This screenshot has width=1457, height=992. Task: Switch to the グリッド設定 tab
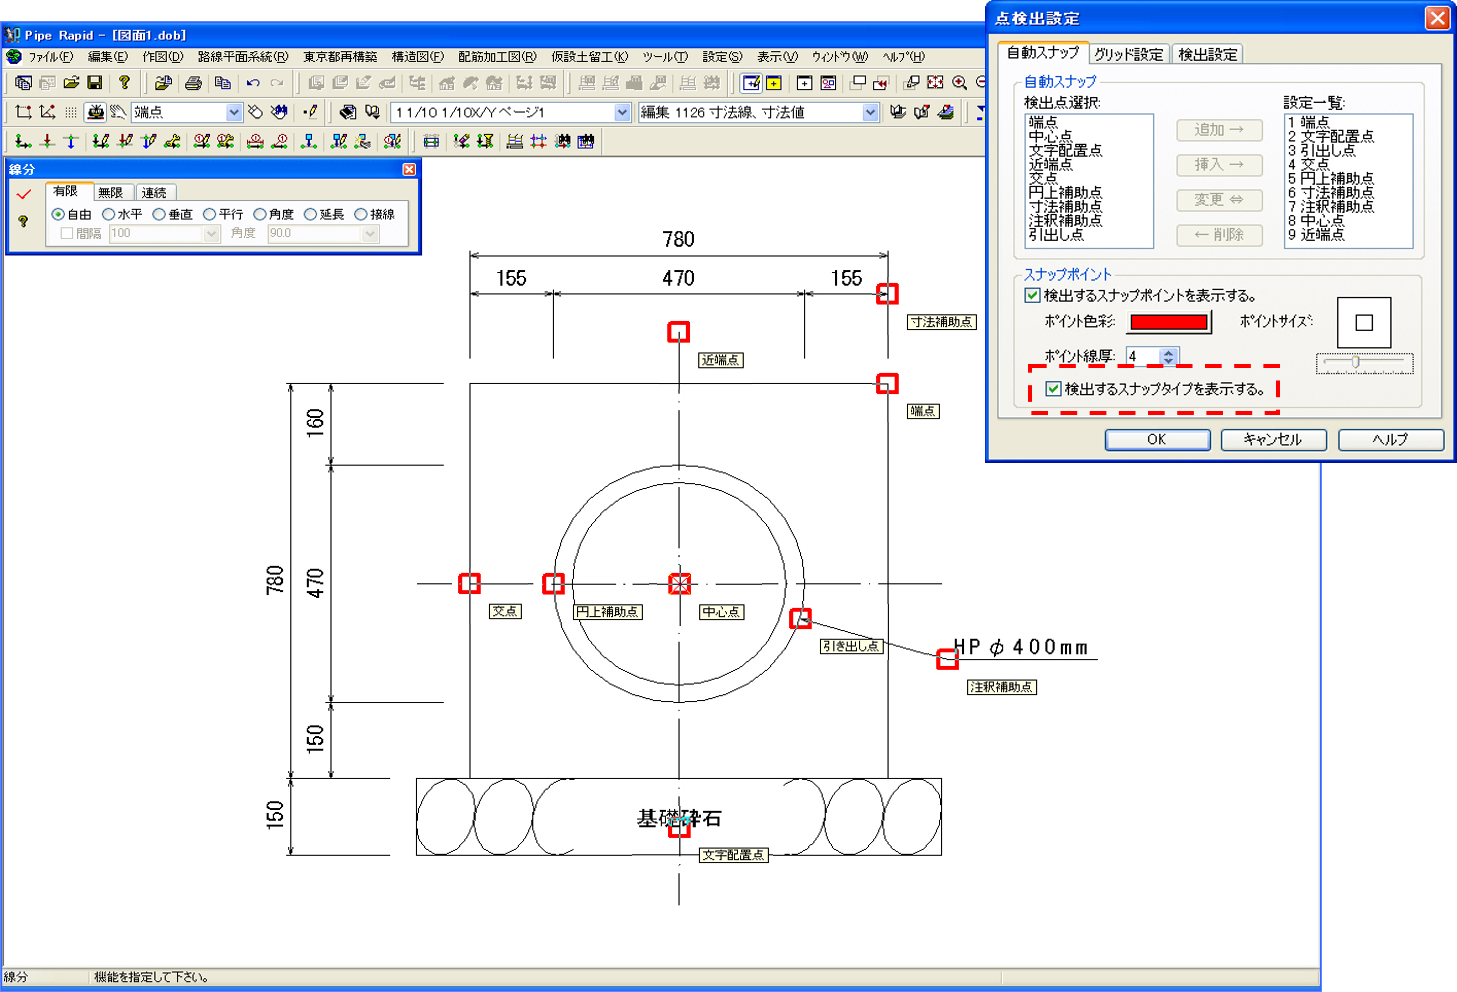click(1128, 54)
